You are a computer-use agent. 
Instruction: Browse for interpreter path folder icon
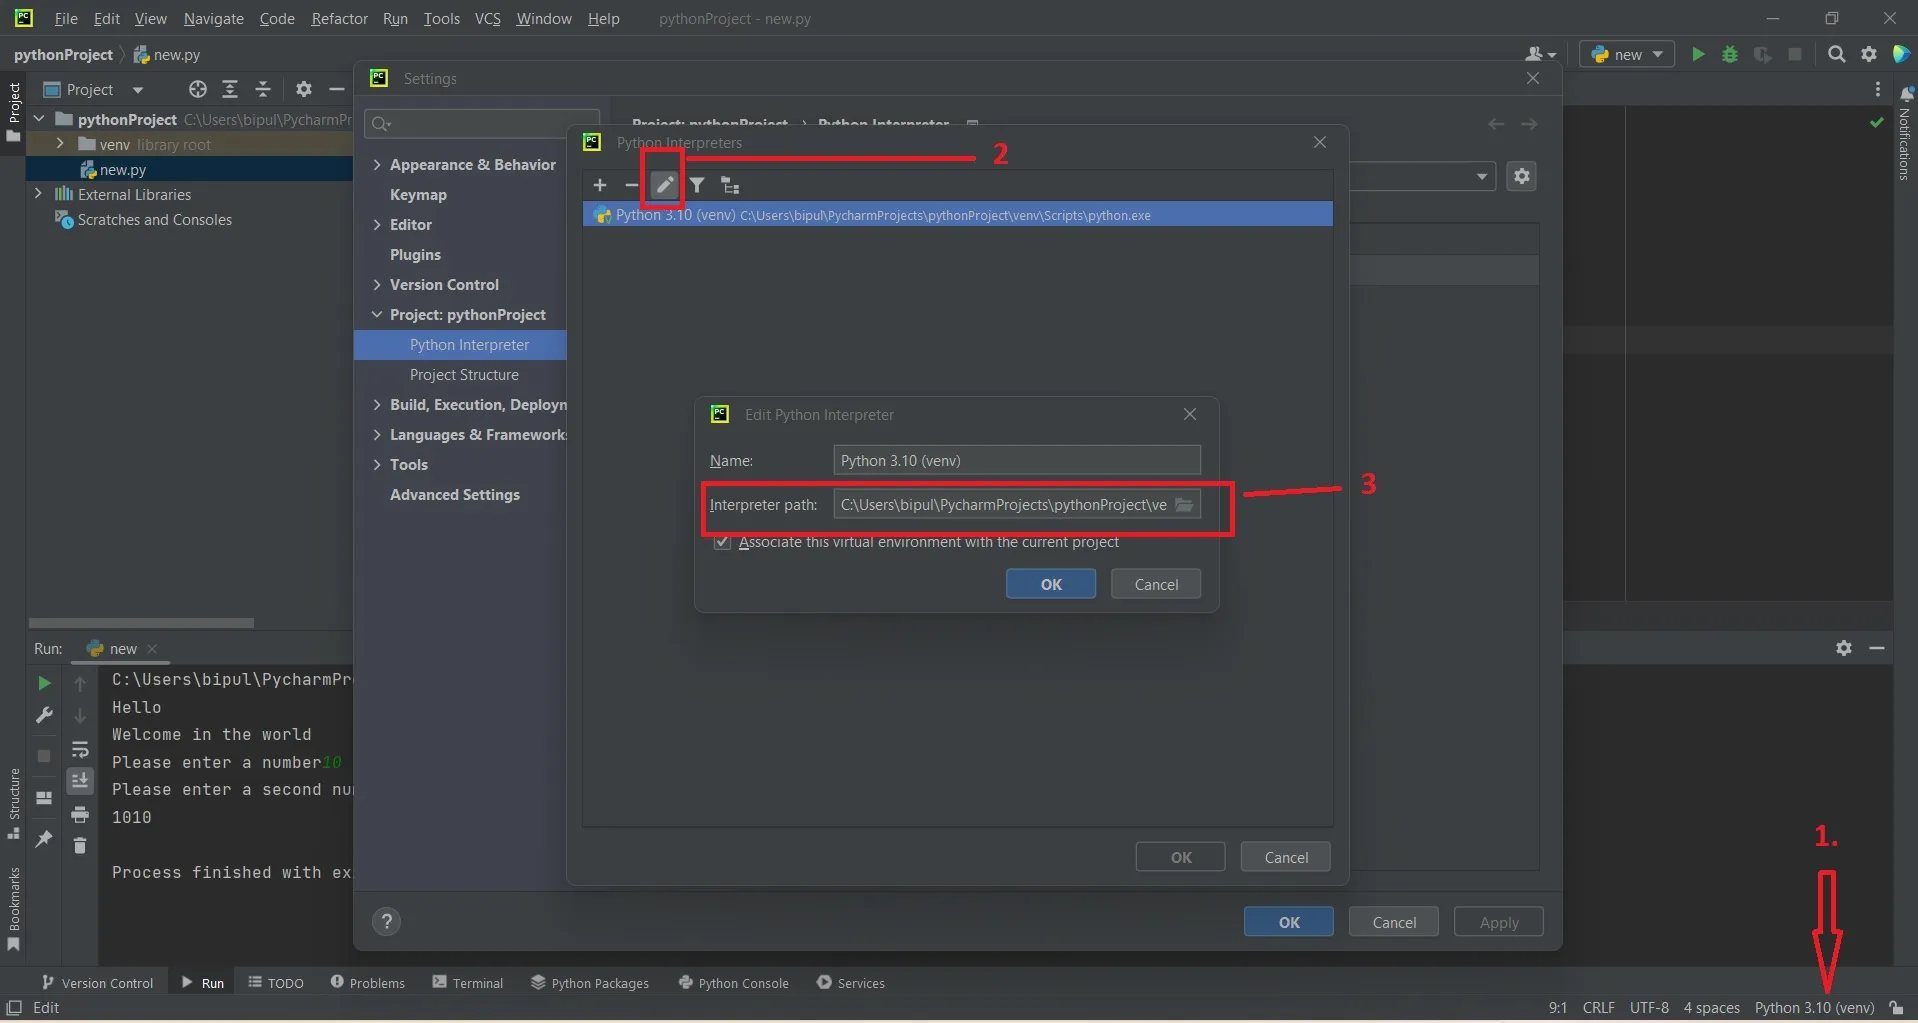1184,505
